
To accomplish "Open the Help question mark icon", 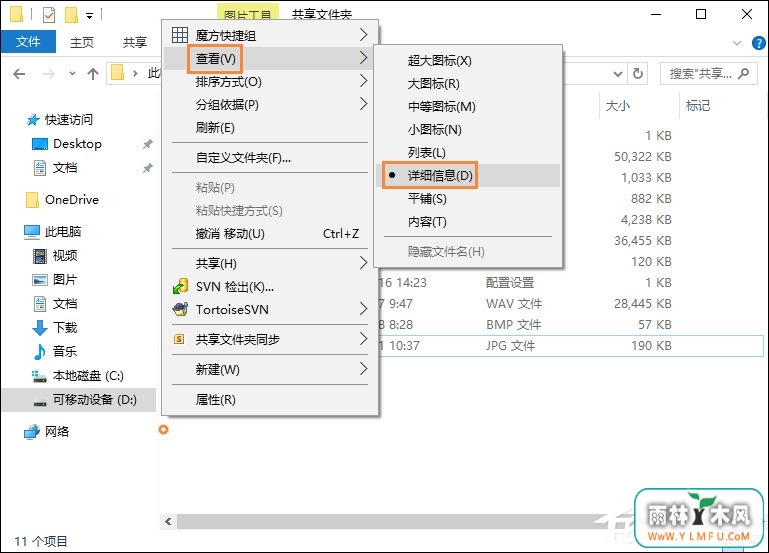I will [x=758, y=43].
